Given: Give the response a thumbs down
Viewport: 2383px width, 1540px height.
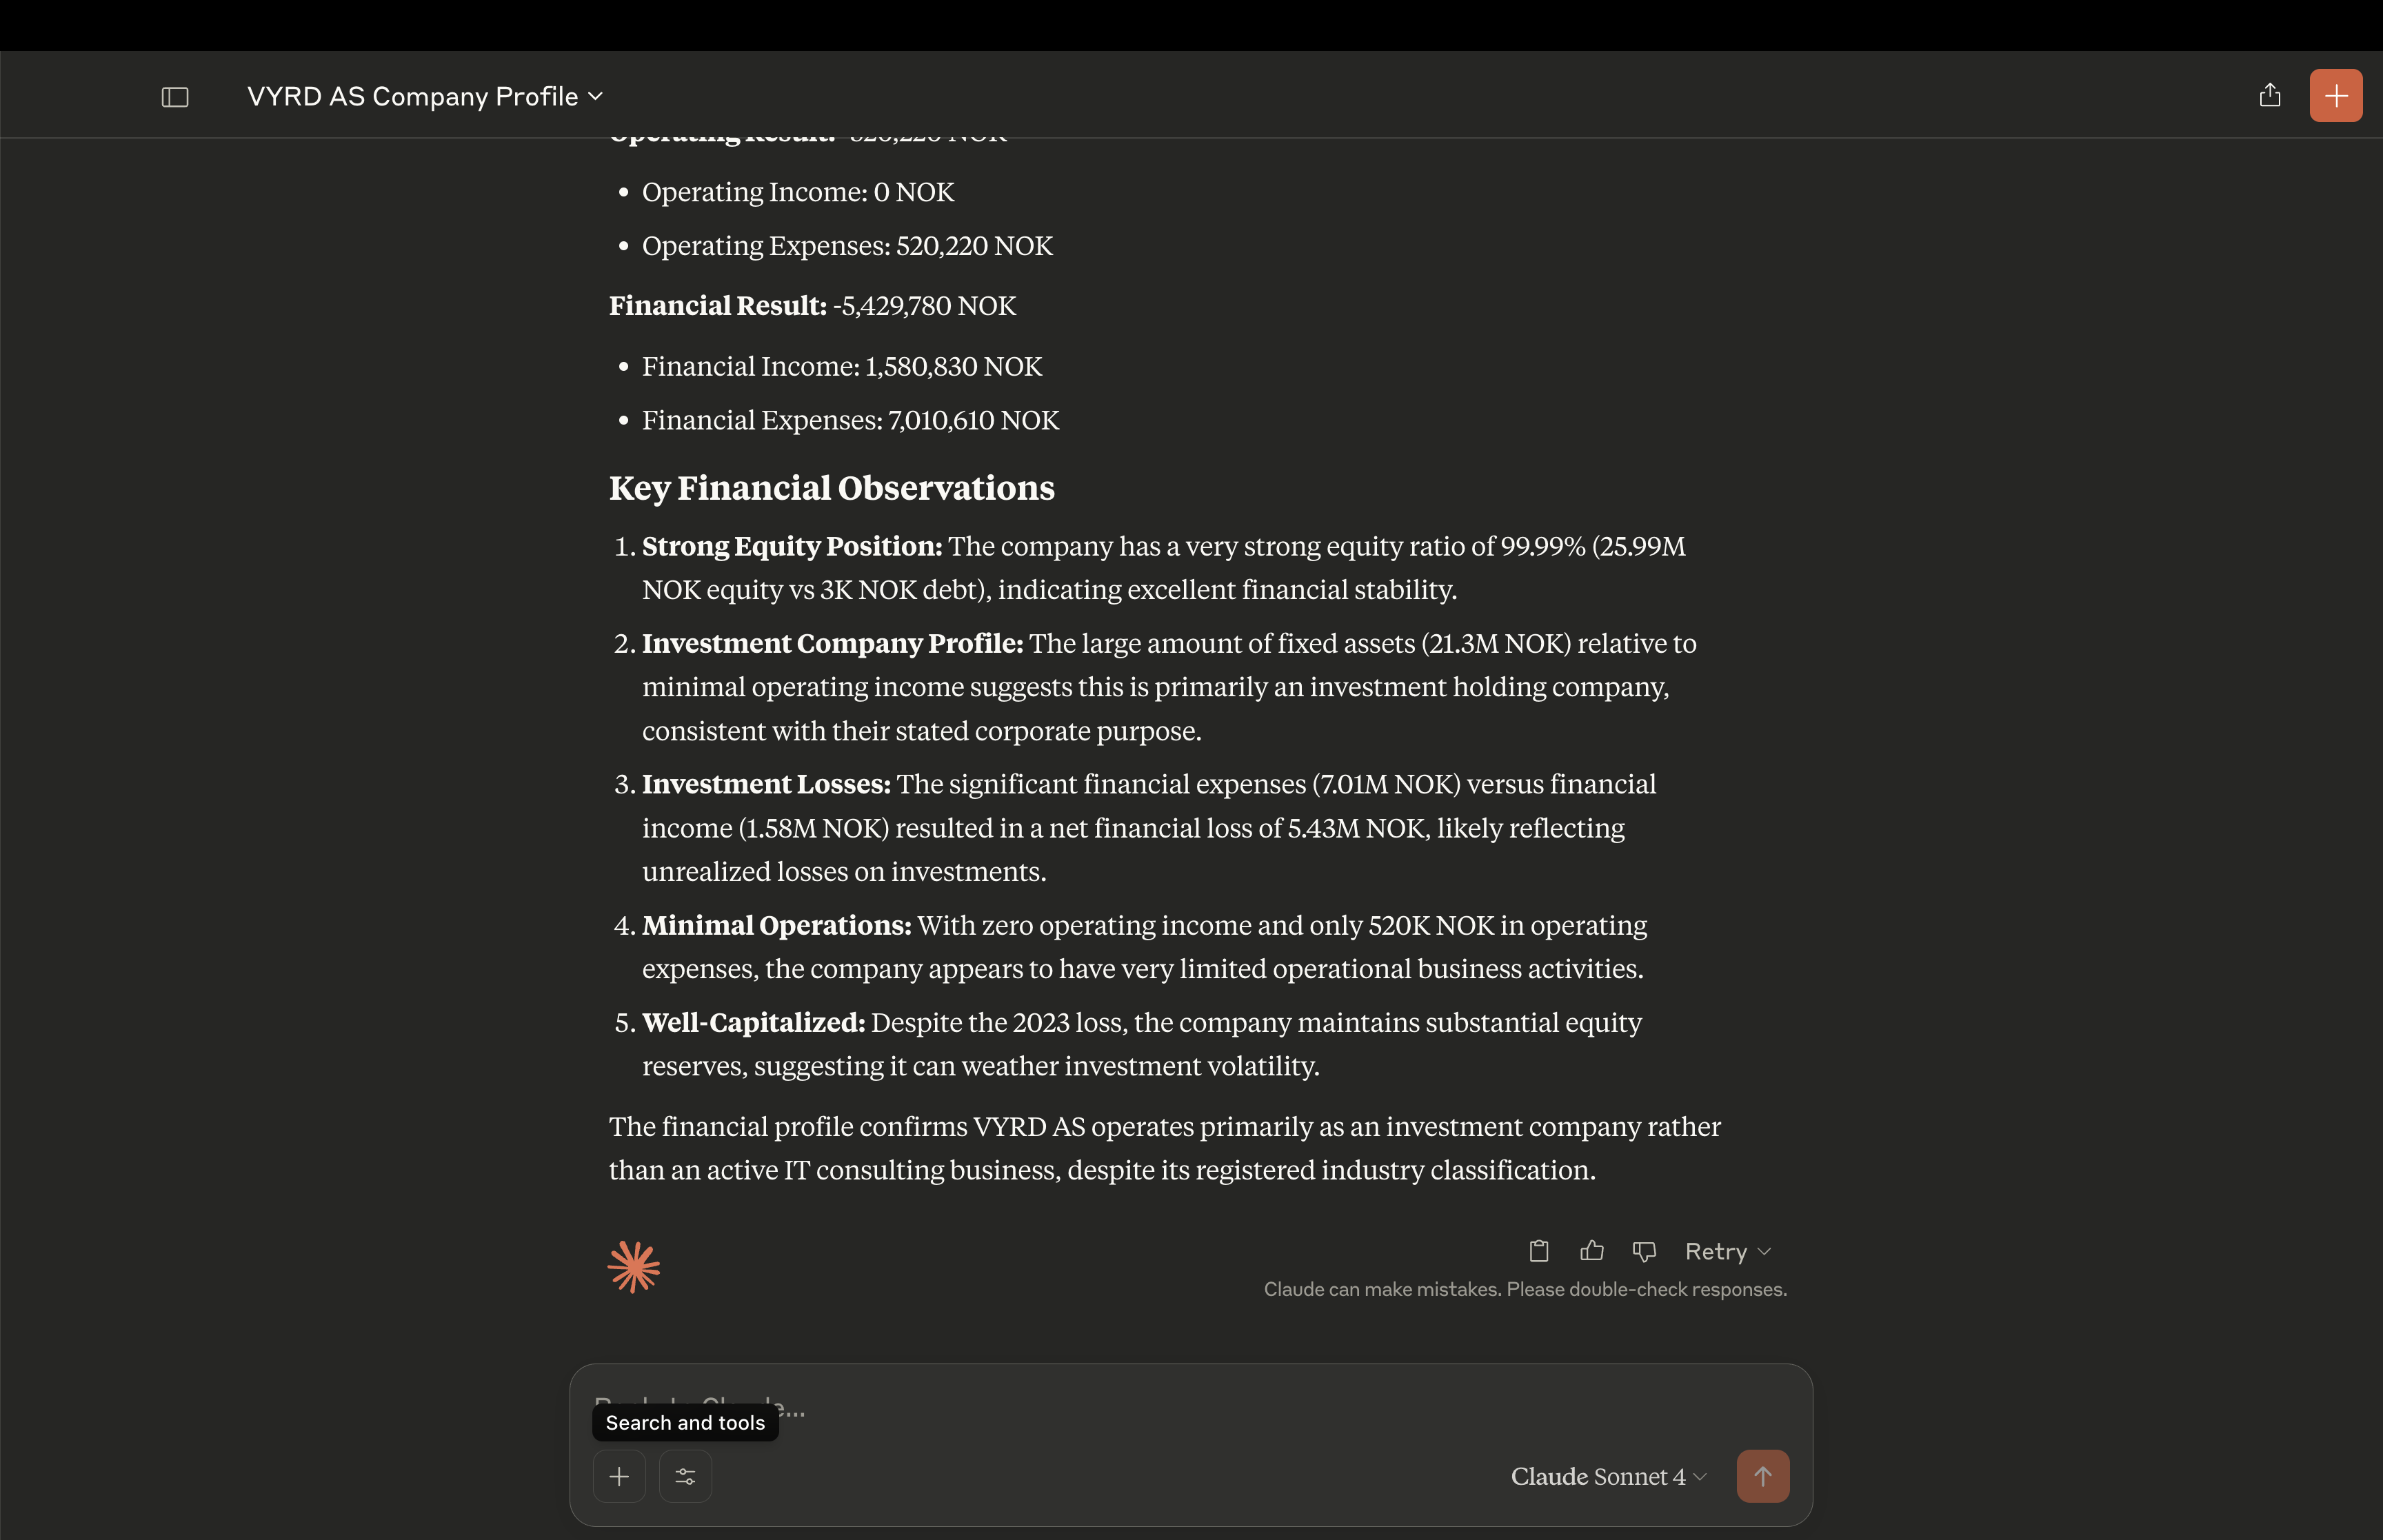Looking at the screenshot, I should [1644, 1251].
